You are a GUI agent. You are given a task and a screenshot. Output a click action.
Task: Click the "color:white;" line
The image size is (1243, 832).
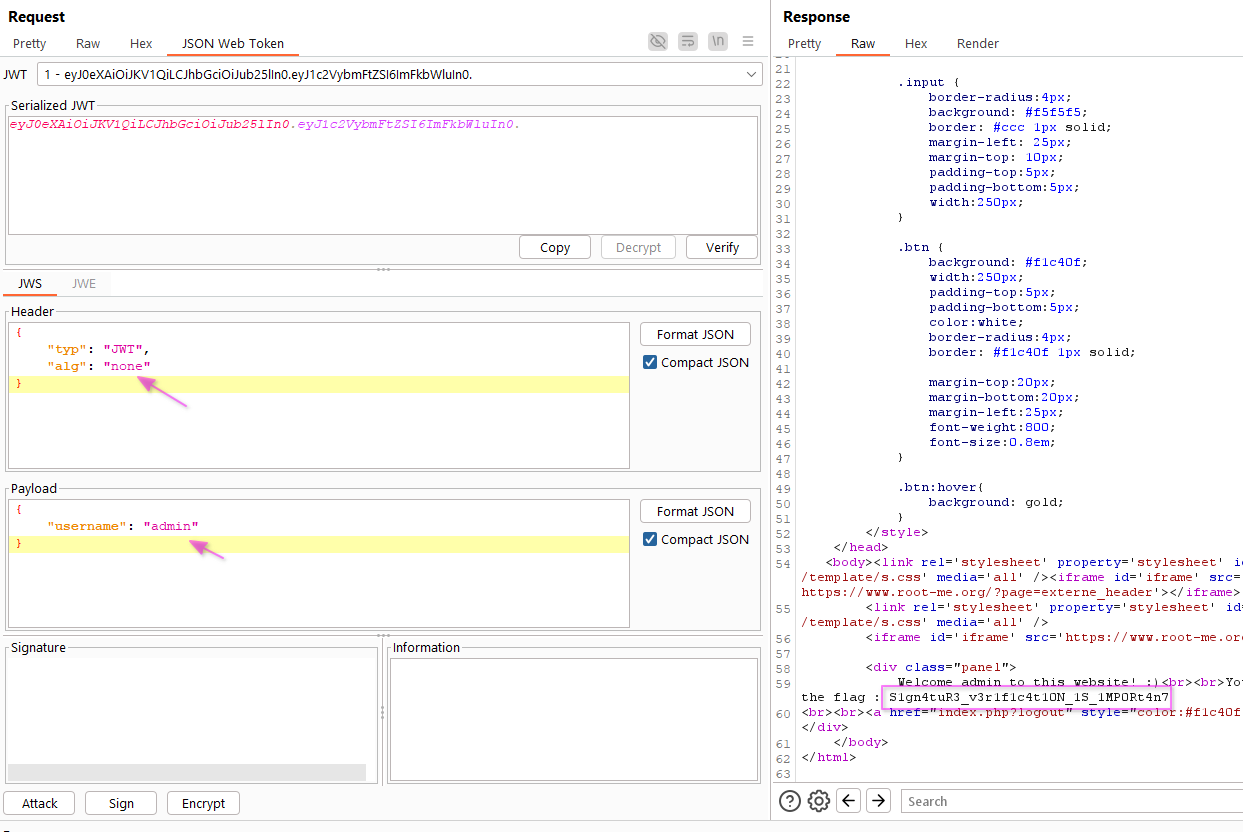(976, 322)
